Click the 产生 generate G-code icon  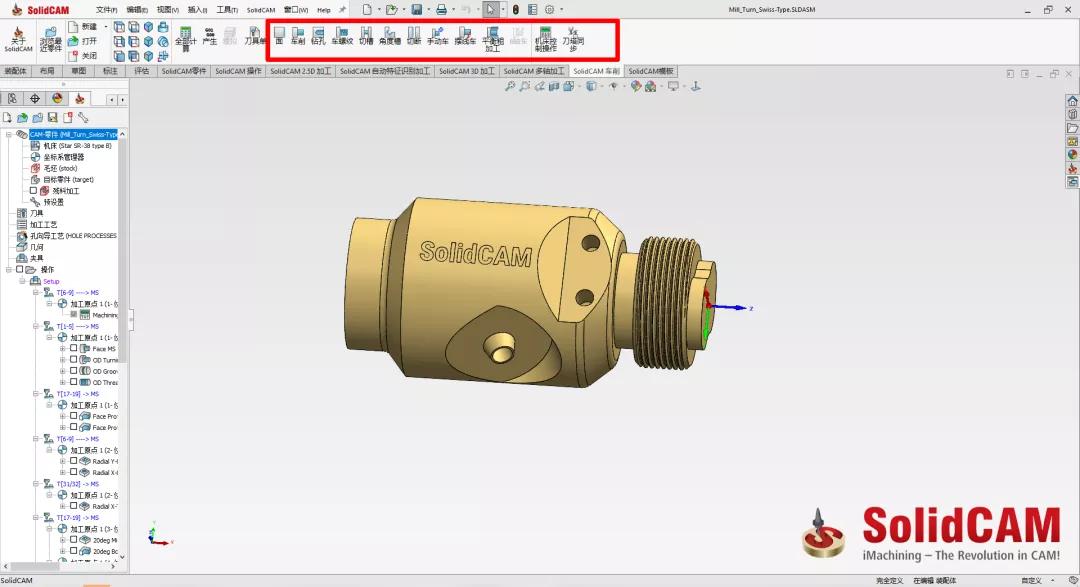[x=209, y=37]
